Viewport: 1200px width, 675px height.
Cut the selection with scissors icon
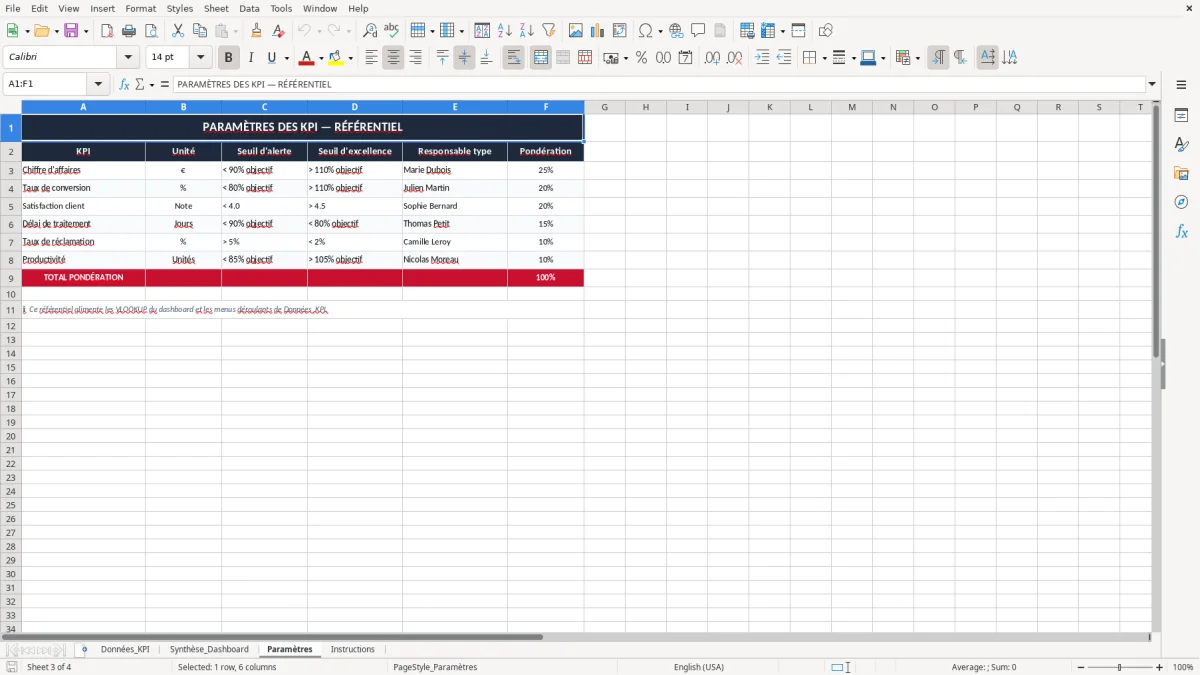pos(178,31)
